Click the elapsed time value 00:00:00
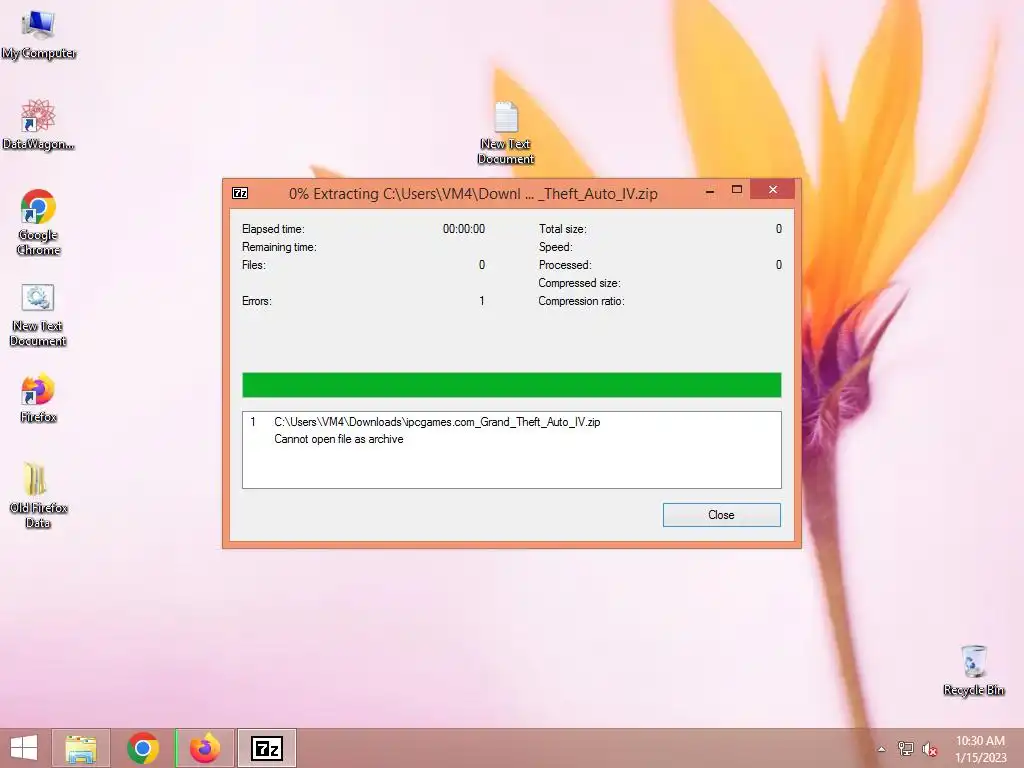Screen dimensions: 1024x768 click(x=464, y=229)
